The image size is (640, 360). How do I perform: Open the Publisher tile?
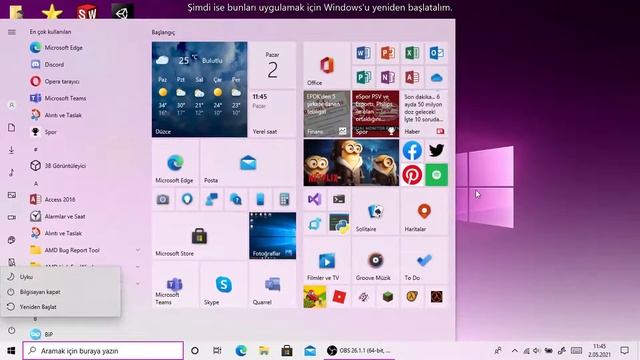pos(363,77)
